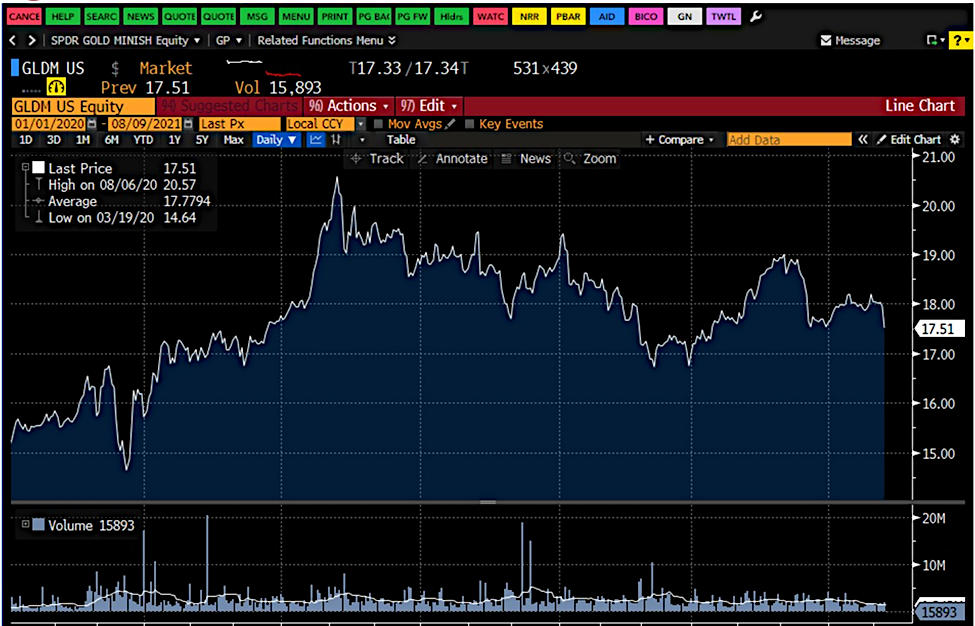Click the purple TWTL key button
The height and width of the screenshot is (626, 975).
coord(723,17)
